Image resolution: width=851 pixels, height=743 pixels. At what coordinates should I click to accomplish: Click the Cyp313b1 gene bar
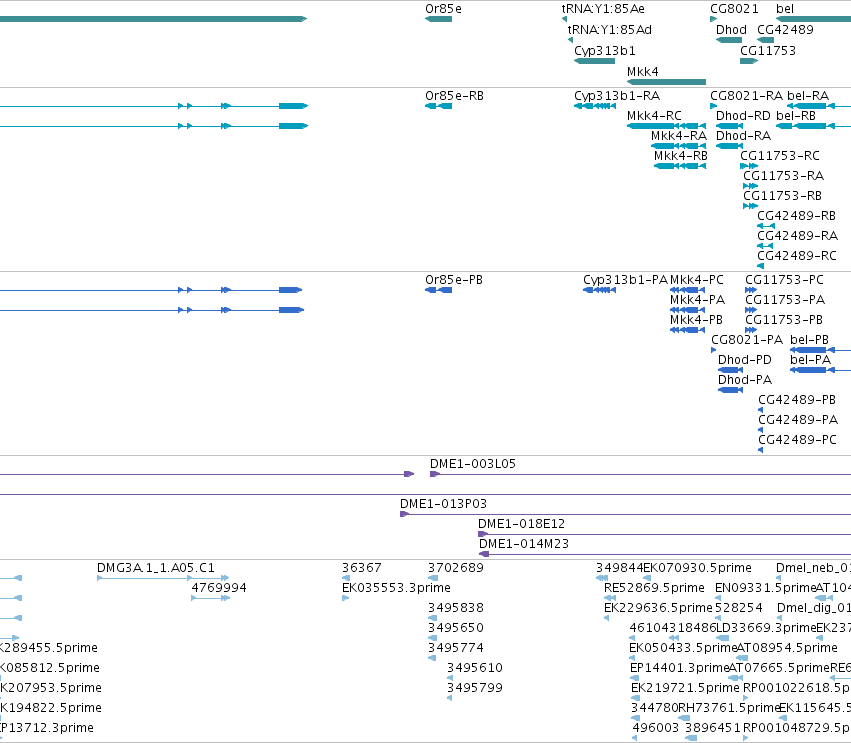click(594, 61)
